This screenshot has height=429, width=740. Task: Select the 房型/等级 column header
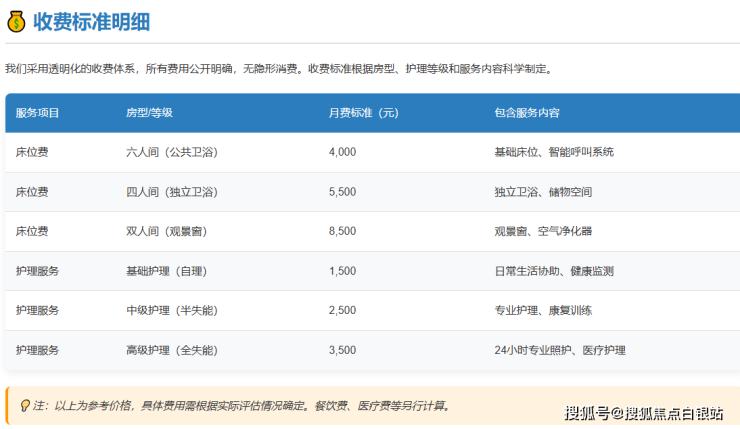click(149, 113)
